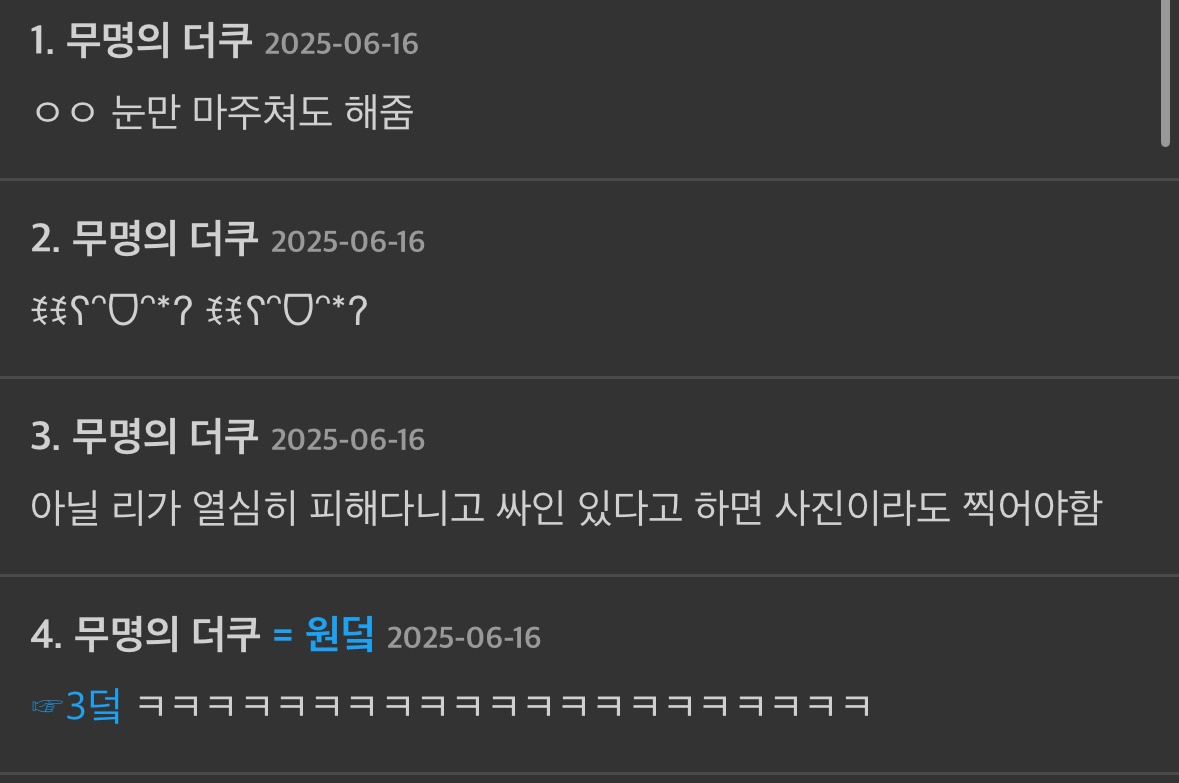Click the blue "원덬" original poster label
The width and height of the screenshot is (1179, 783).
(x=340, y=633)
